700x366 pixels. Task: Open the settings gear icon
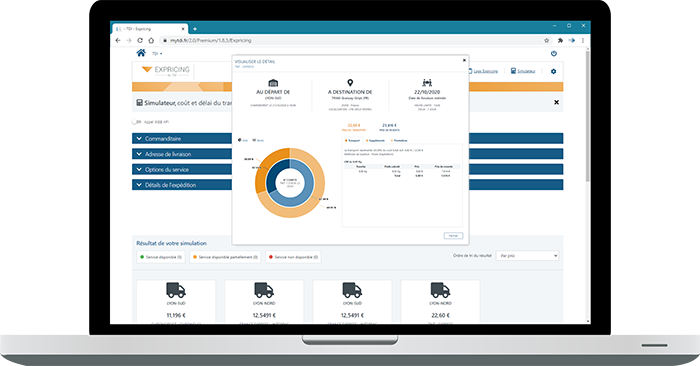tap(554, 71)
